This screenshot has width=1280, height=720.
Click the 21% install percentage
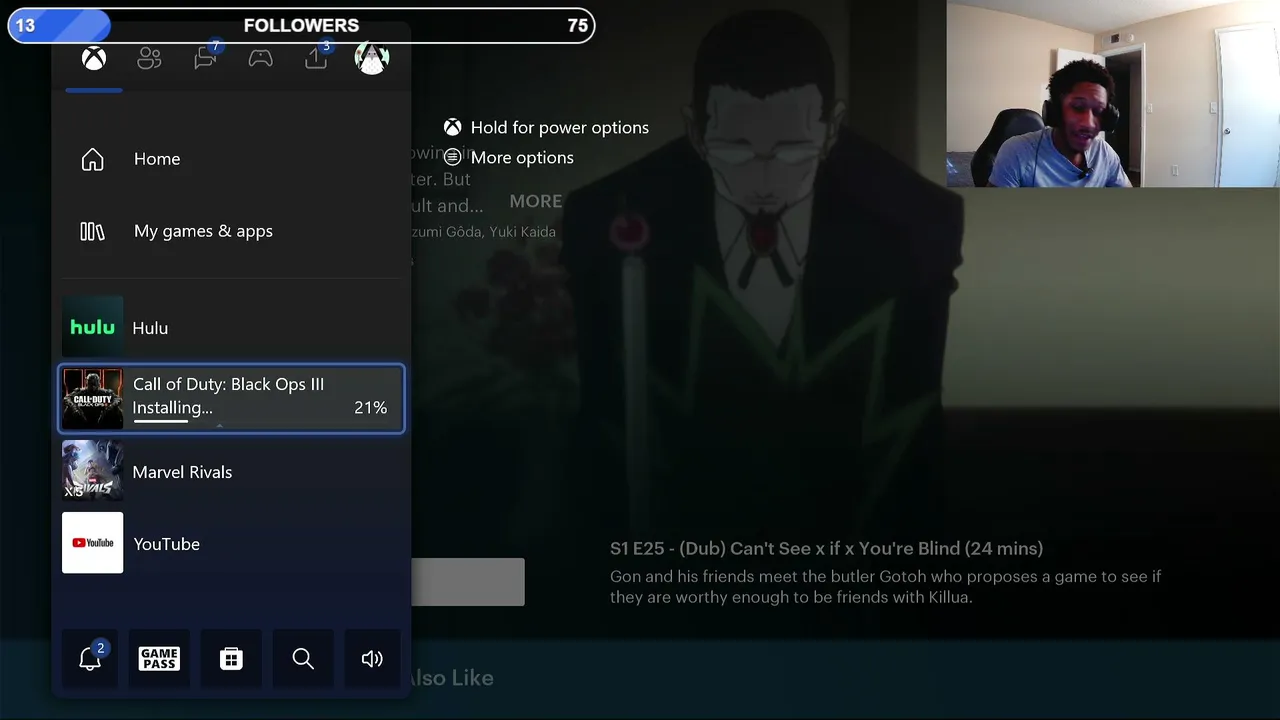pyautogui.click(x=370, y=408)
